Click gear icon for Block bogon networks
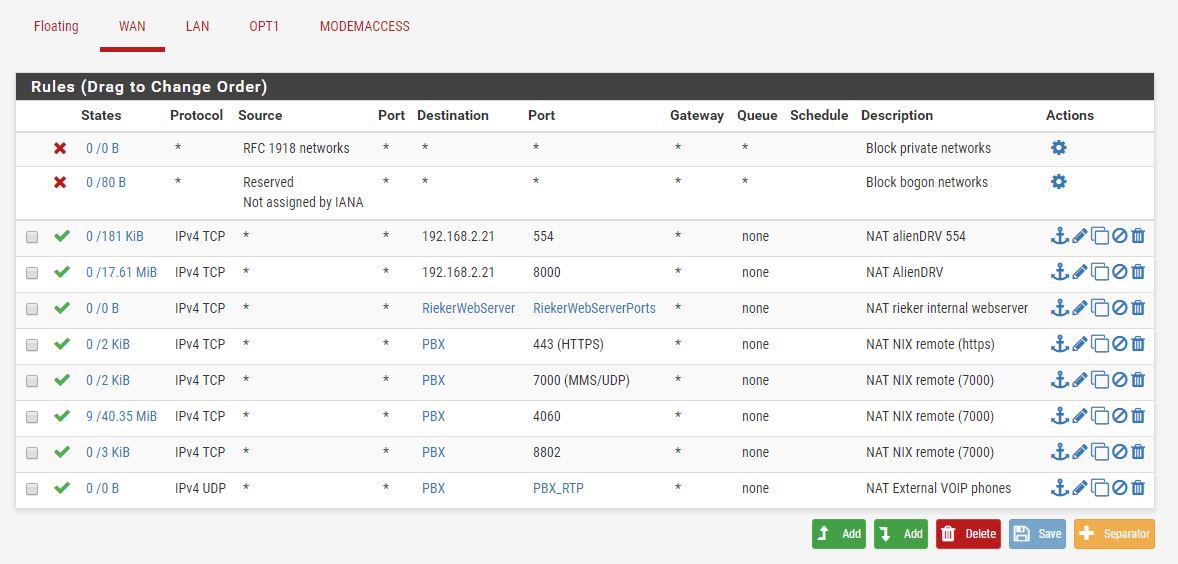 tap(1058, 182)
